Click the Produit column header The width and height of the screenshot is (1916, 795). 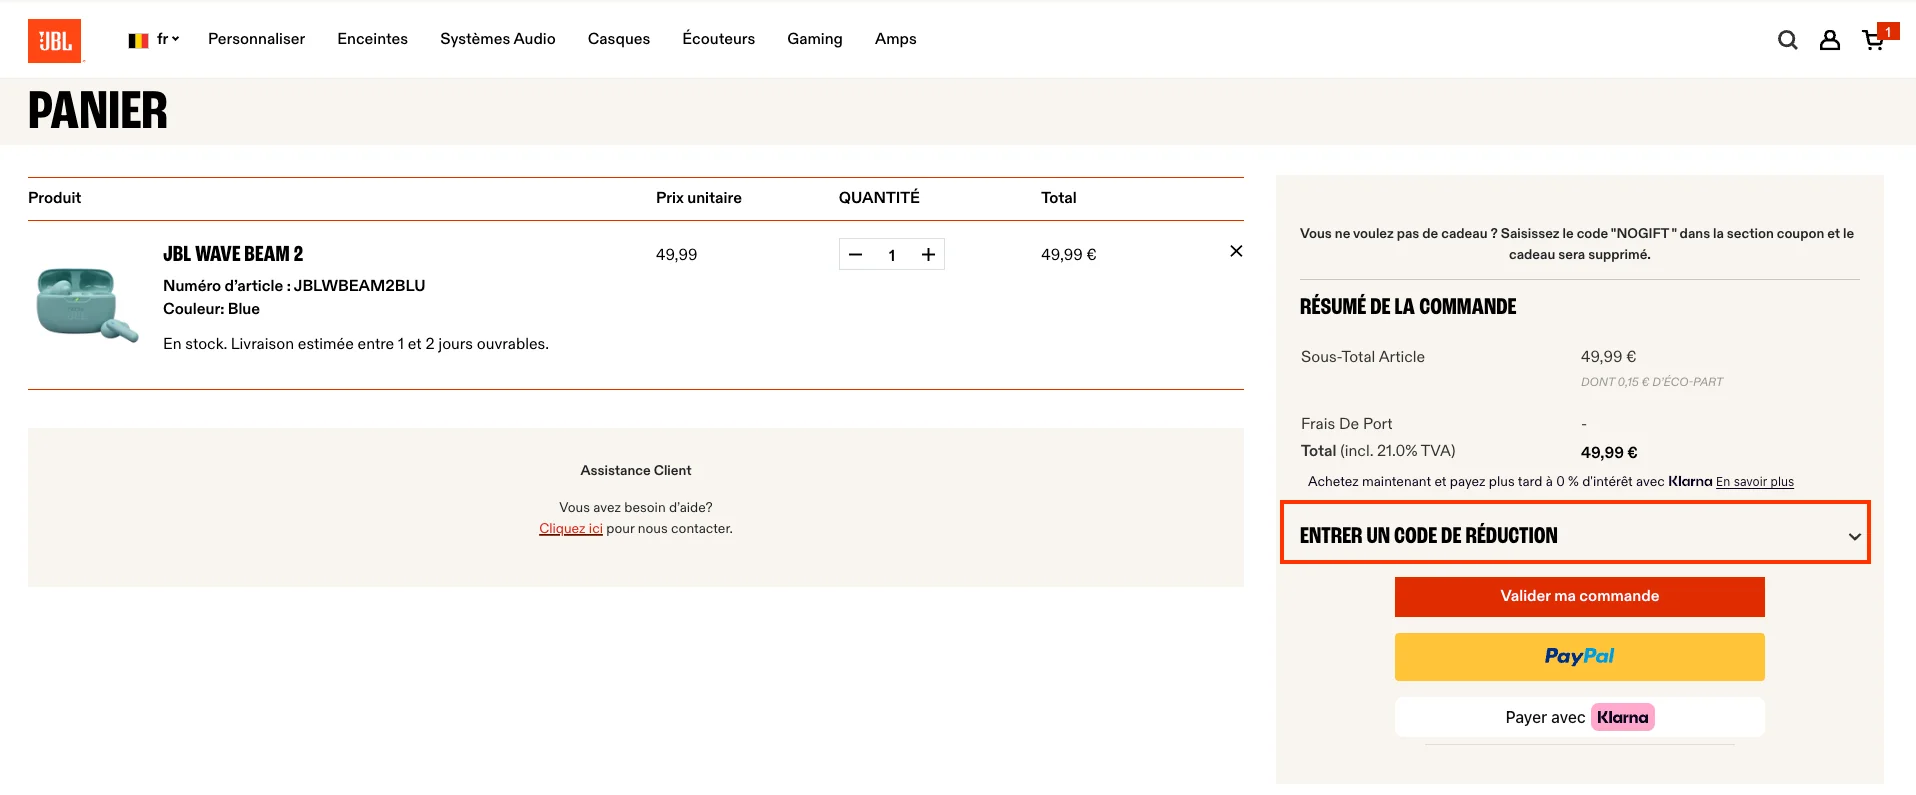(x=54, y=198)
